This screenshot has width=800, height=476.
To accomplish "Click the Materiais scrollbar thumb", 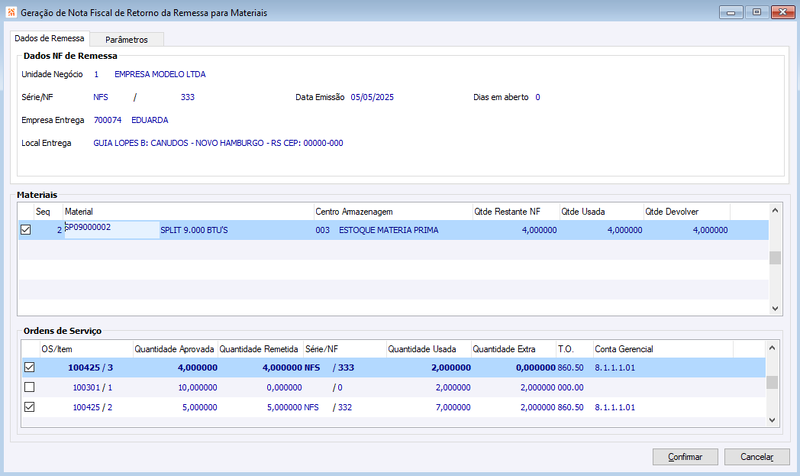I will 775,258.
